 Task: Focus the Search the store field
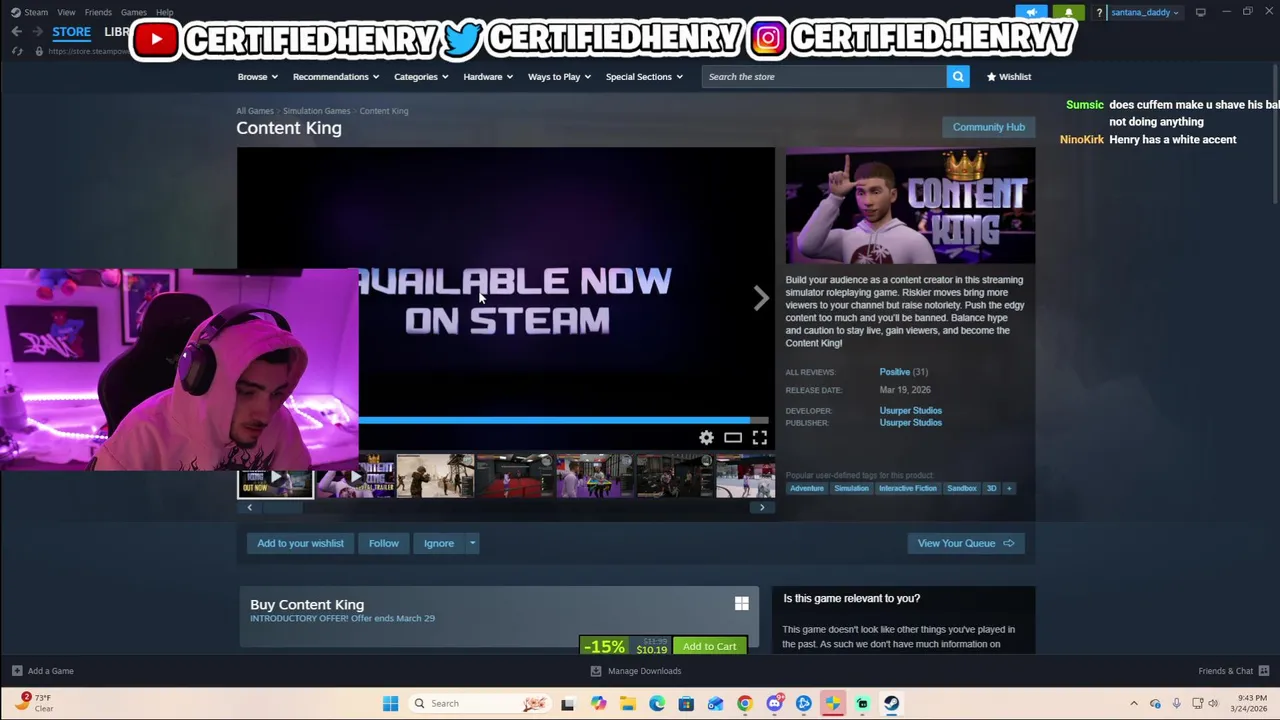click(x=824, y=77)
